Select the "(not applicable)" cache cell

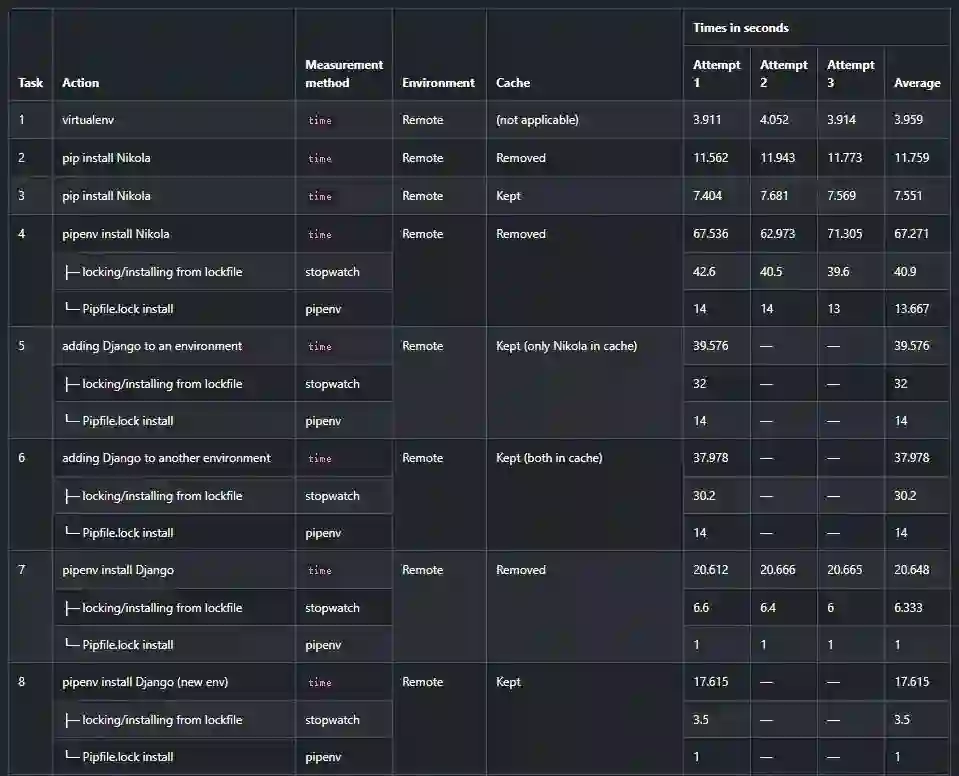pyautogui.click(x=537, y=120)
